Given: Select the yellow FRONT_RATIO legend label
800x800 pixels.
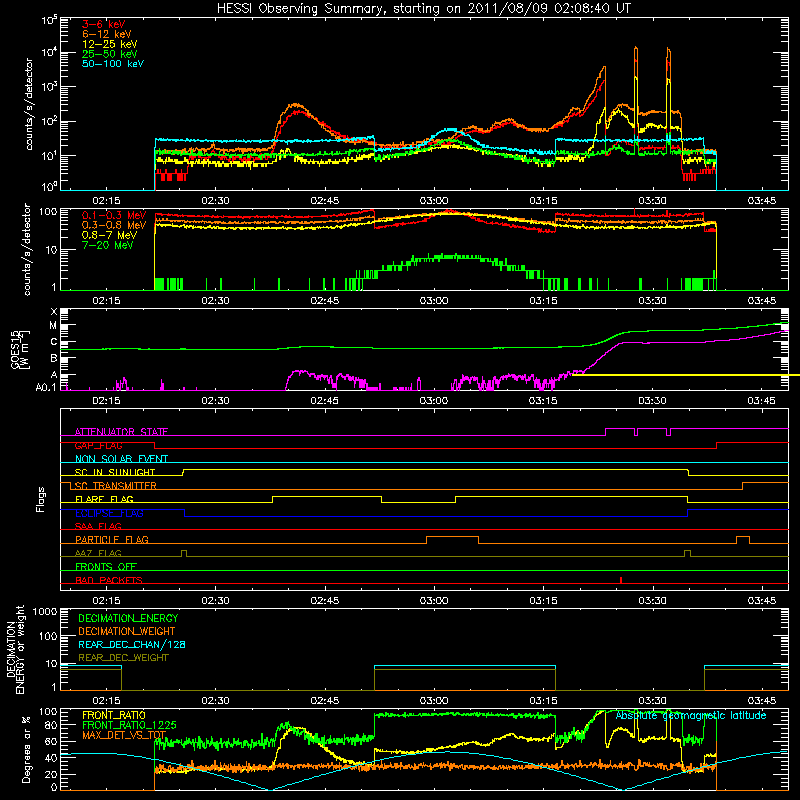Looking at the screenshot, I should click(114, 715).
